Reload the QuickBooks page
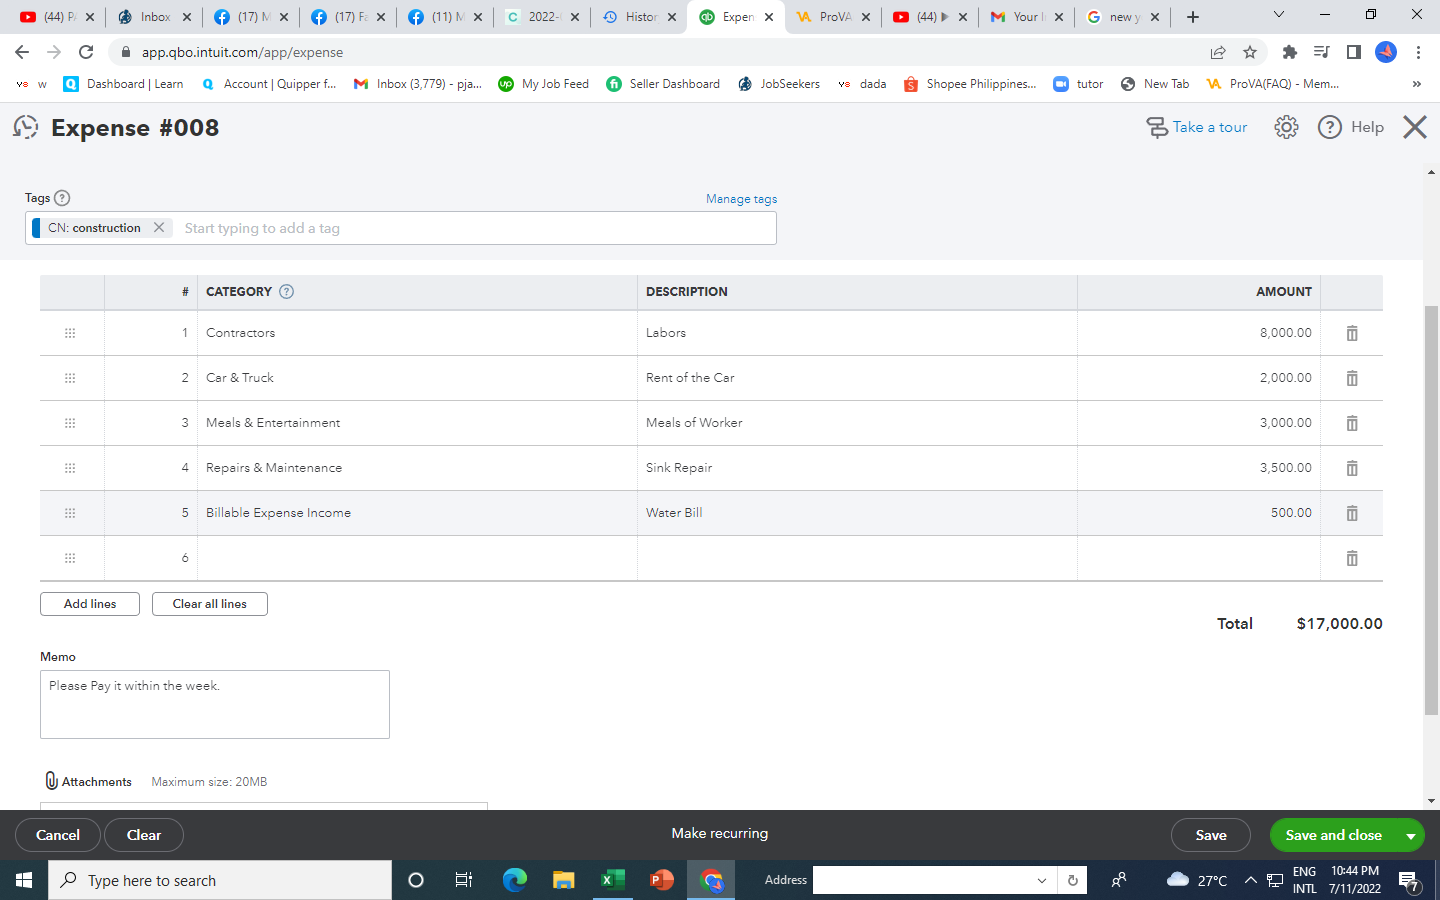This screenshot has width=1440, height=900. 86,52
